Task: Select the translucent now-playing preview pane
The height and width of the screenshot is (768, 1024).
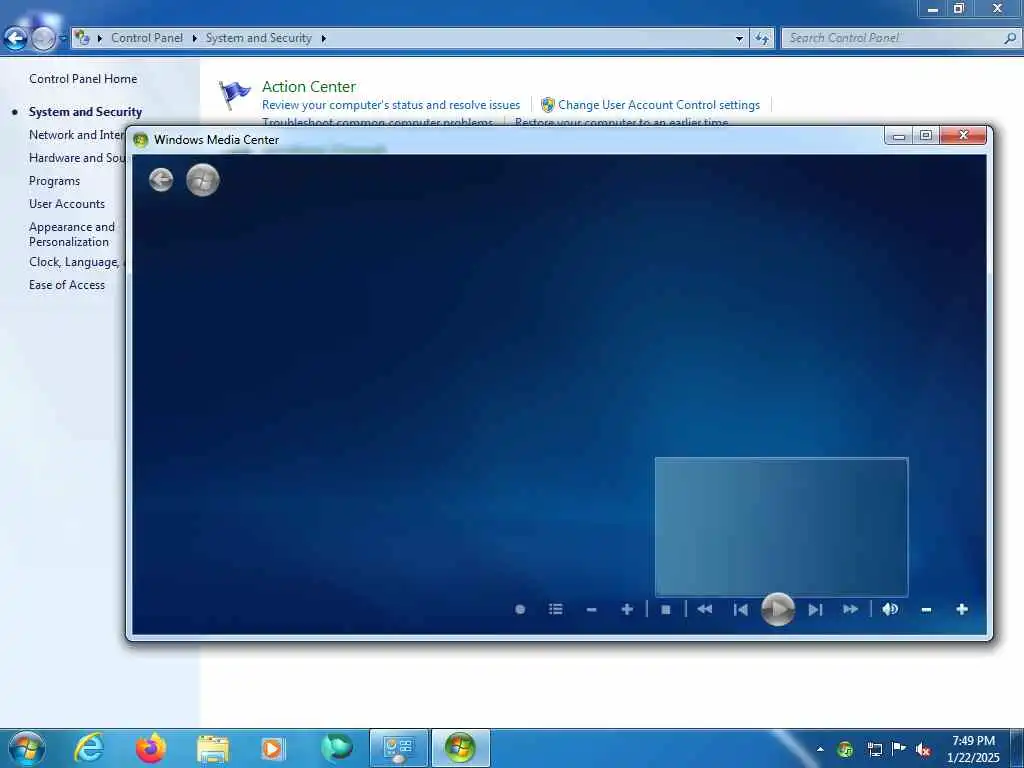Action: pos(781,526)
